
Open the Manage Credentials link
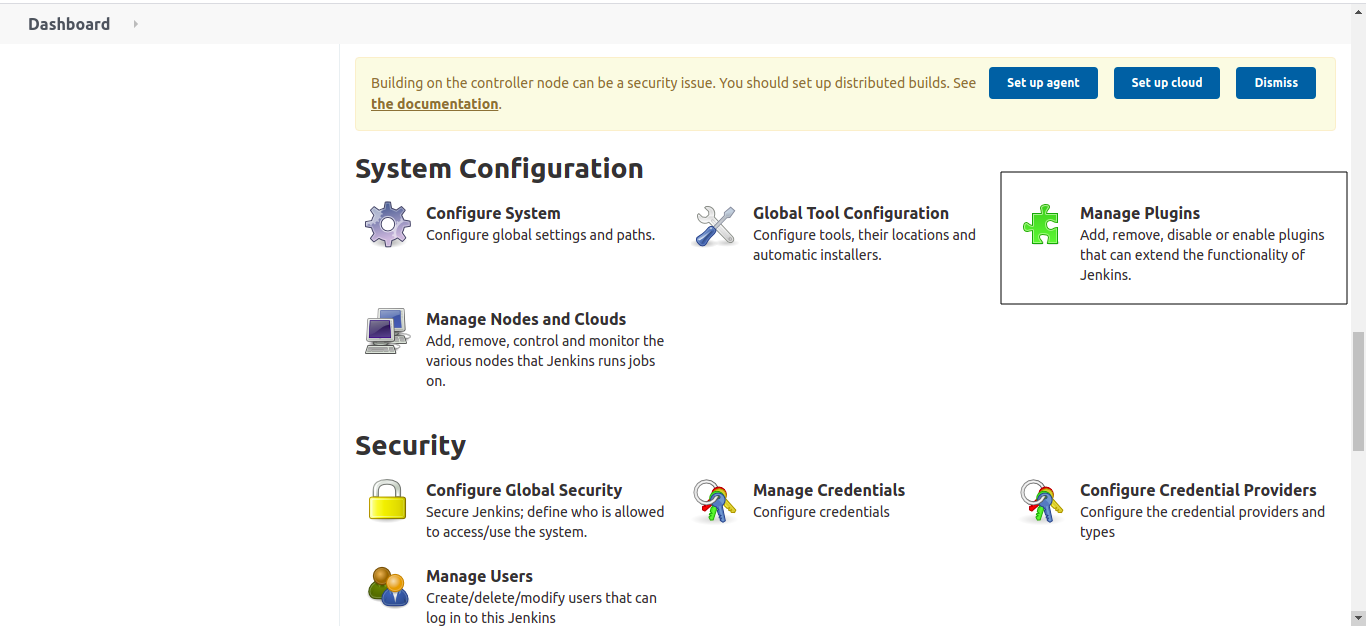pyautogui.click(x=829, y=490)
